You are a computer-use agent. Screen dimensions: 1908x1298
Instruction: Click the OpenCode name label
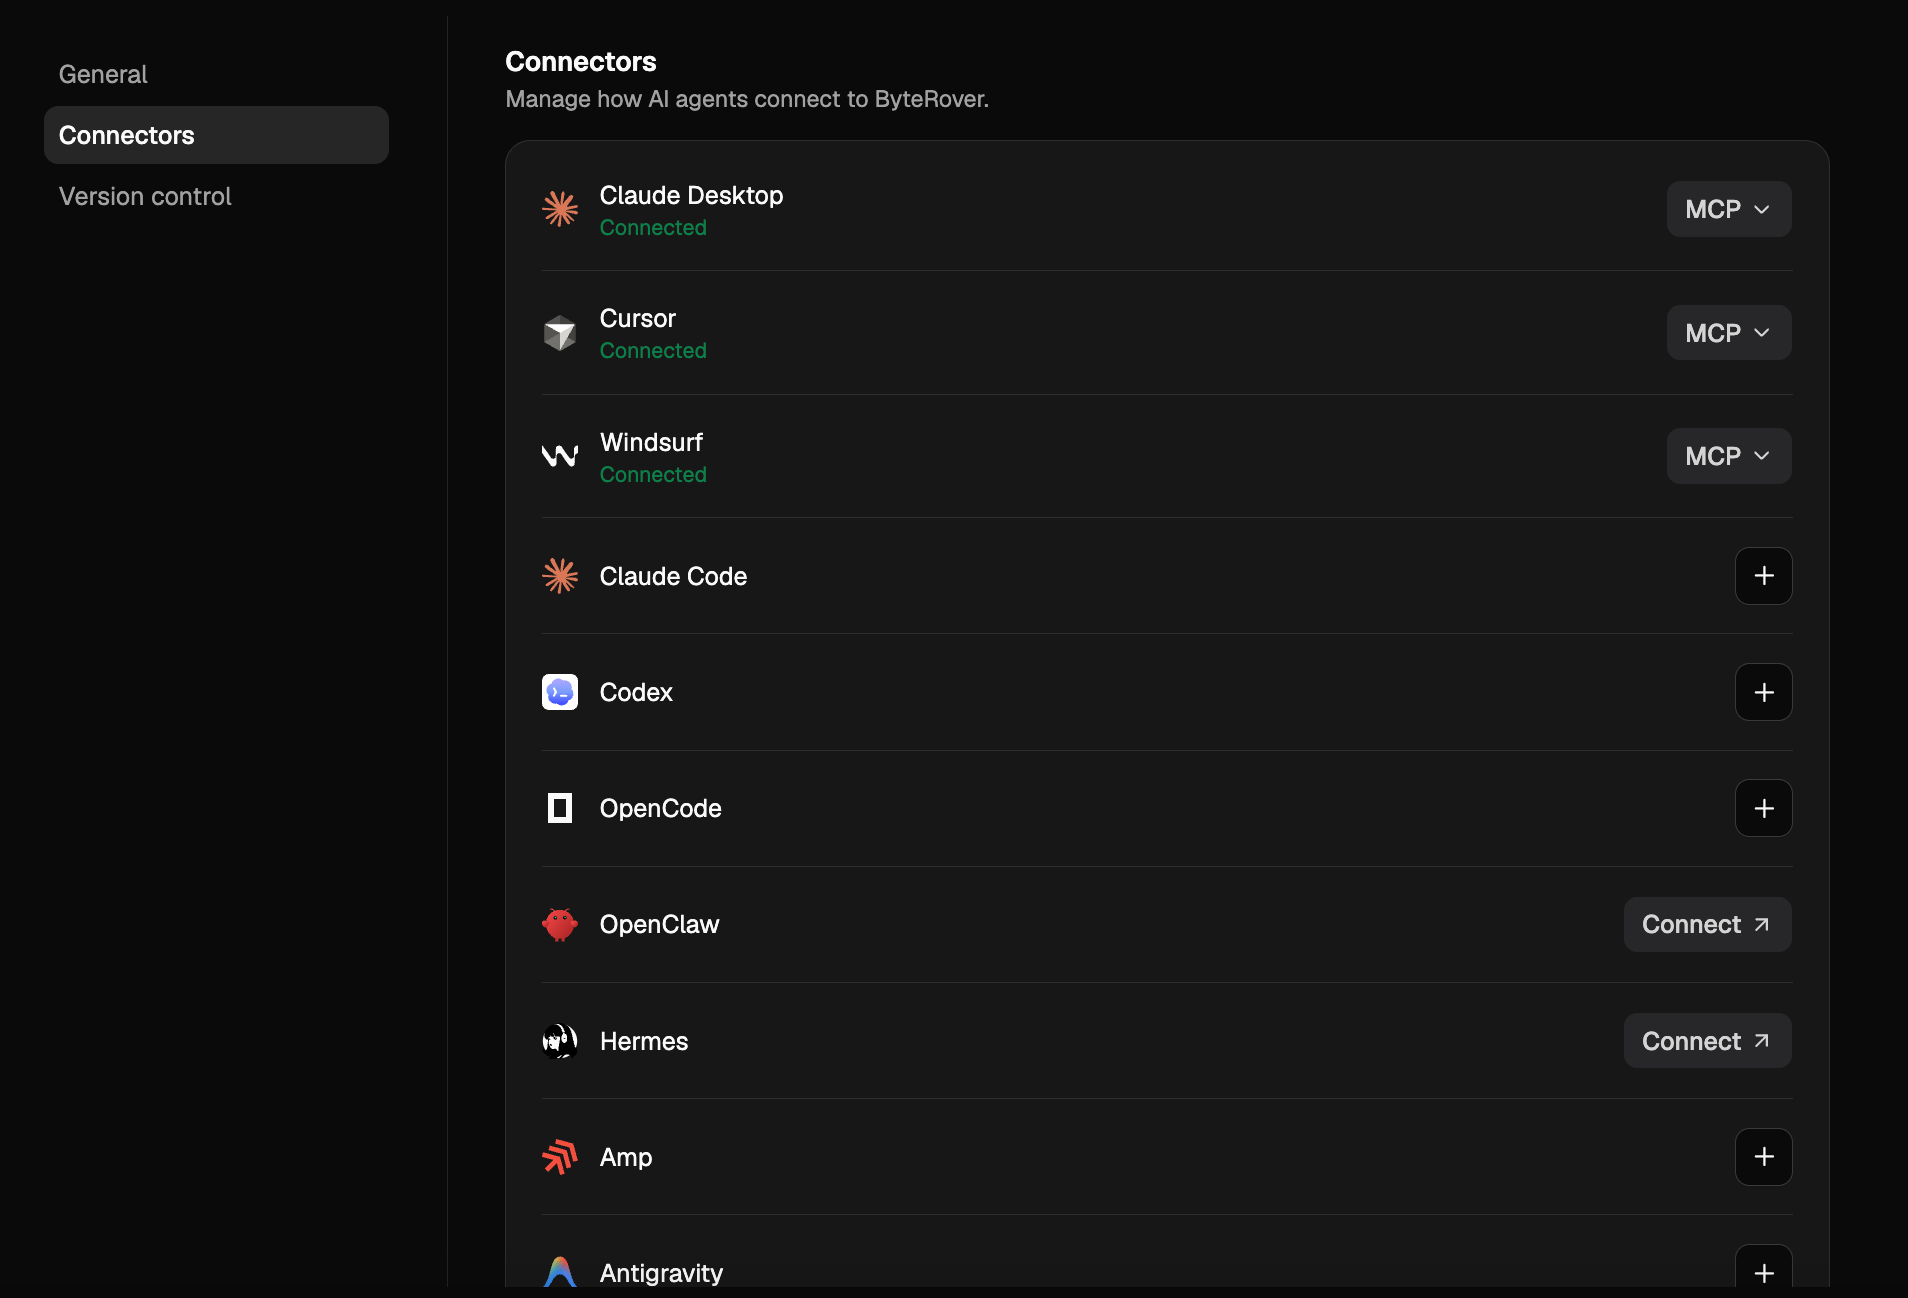click(660, 808)
